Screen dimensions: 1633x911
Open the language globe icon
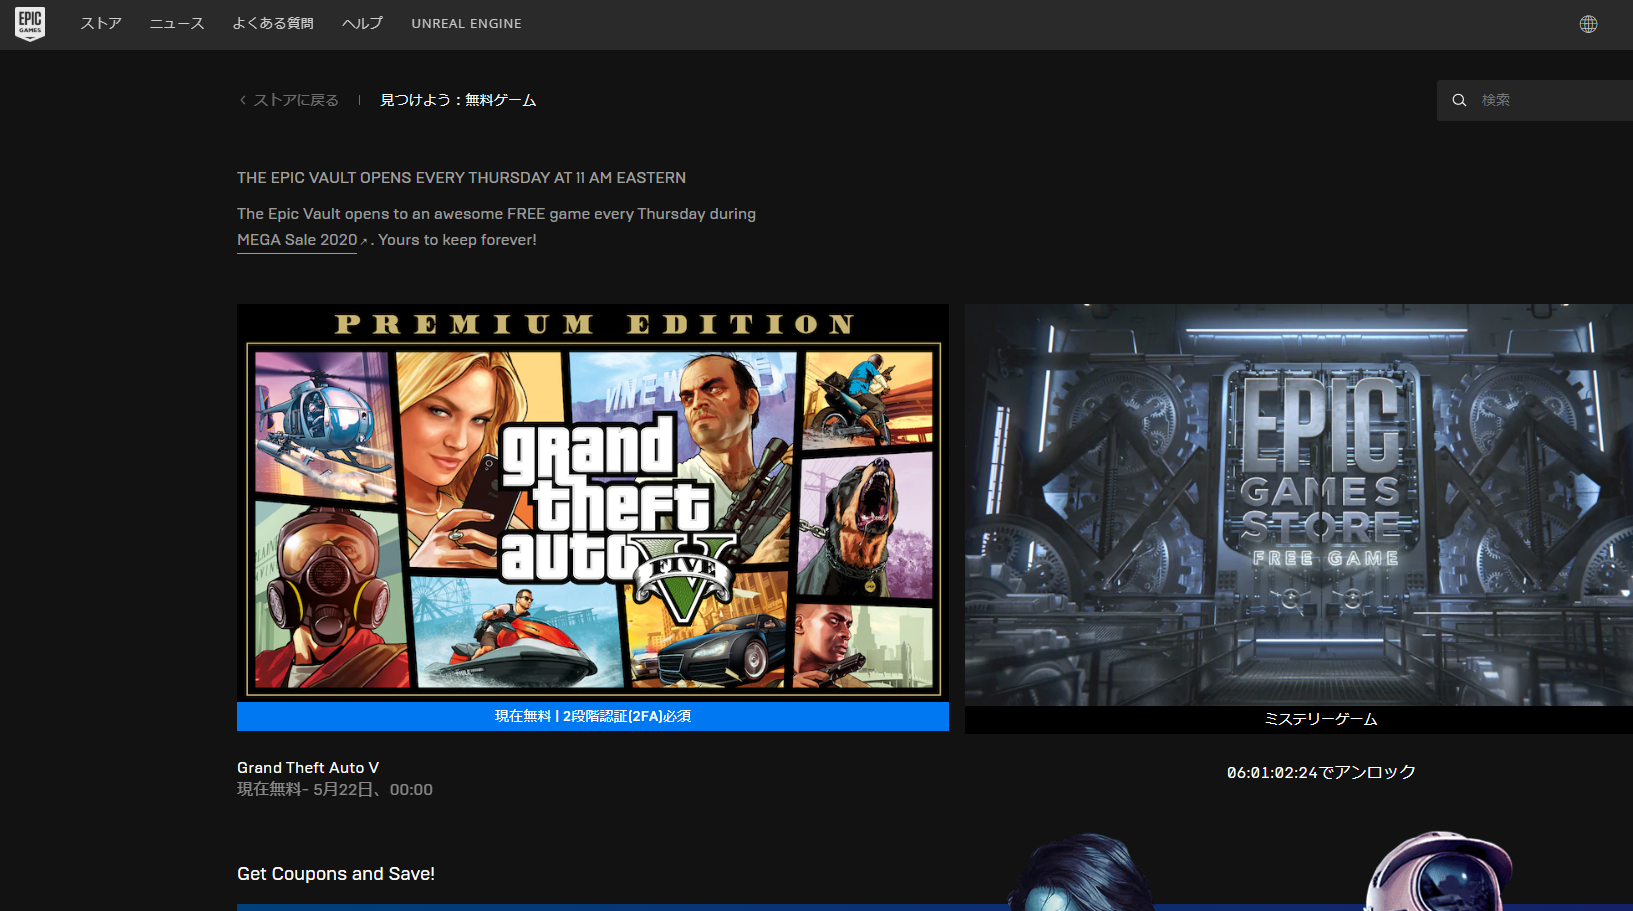(1588, 24)
